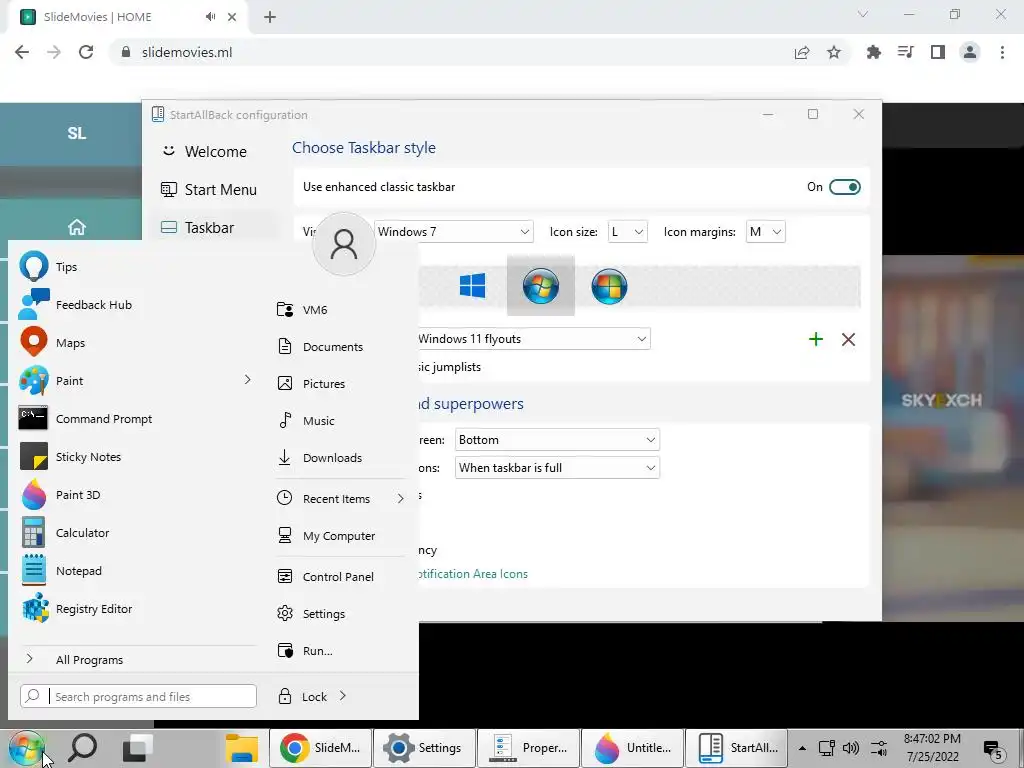The width and height of the screenshot is (1024, 768).
Task: Open volume control in system tray
Action: pyautogui.click(x=850, y=748)
